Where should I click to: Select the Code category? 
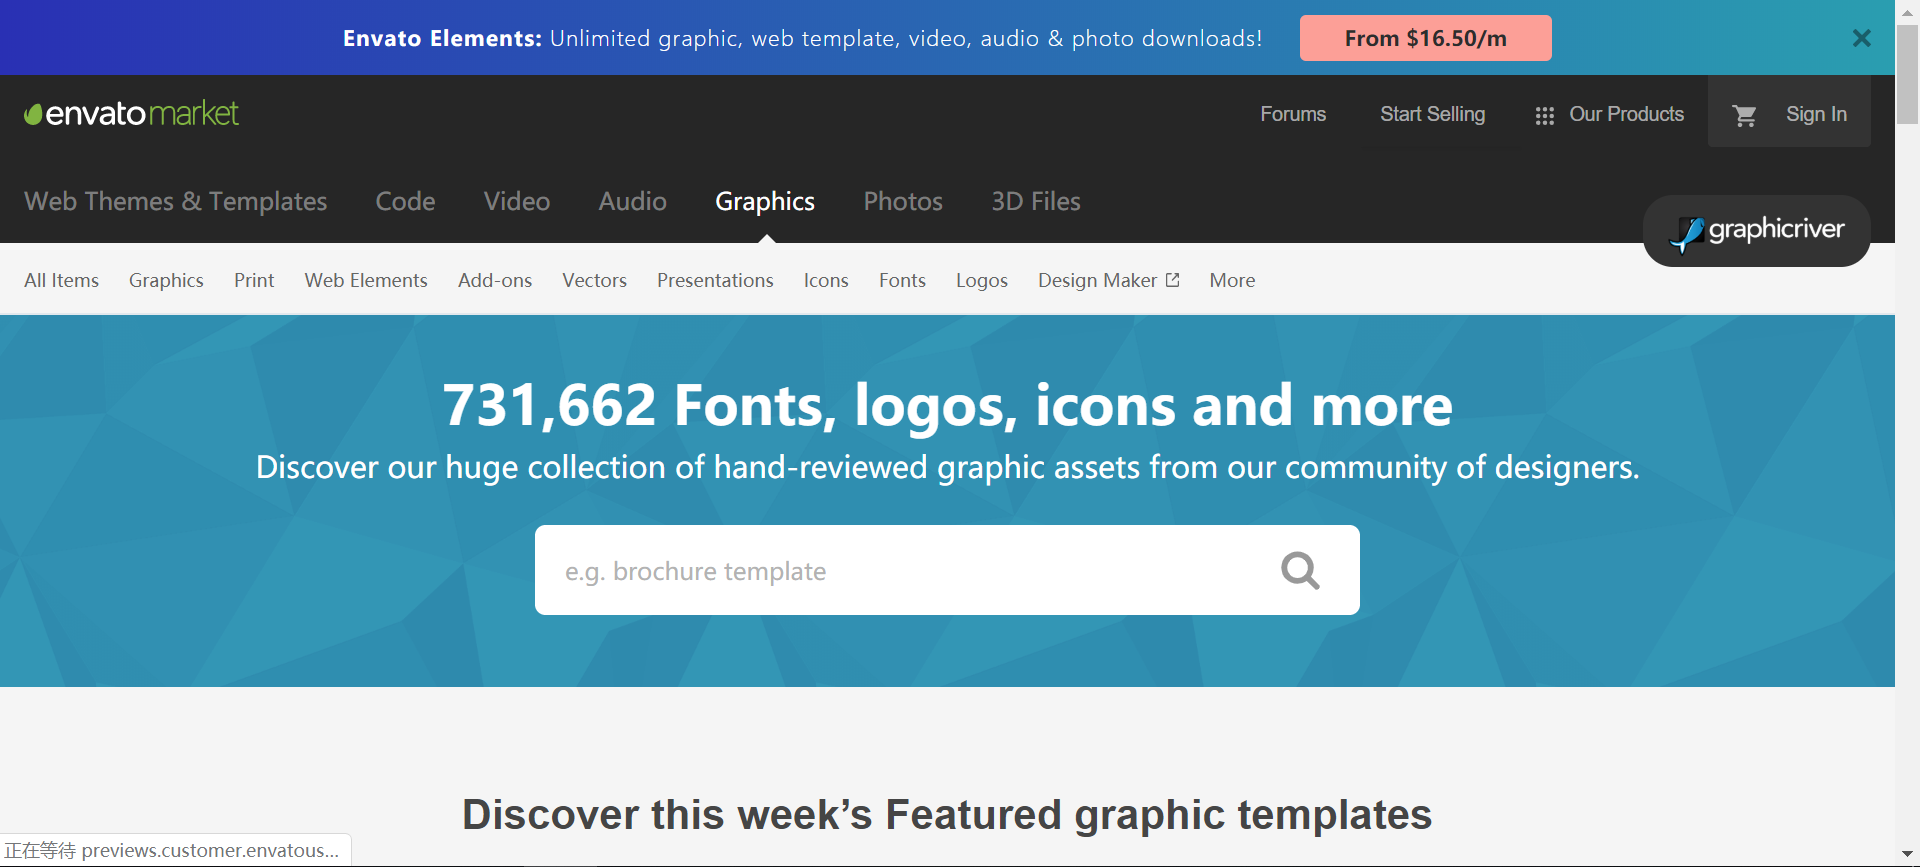pyautogui.click(x=405, y=201)
